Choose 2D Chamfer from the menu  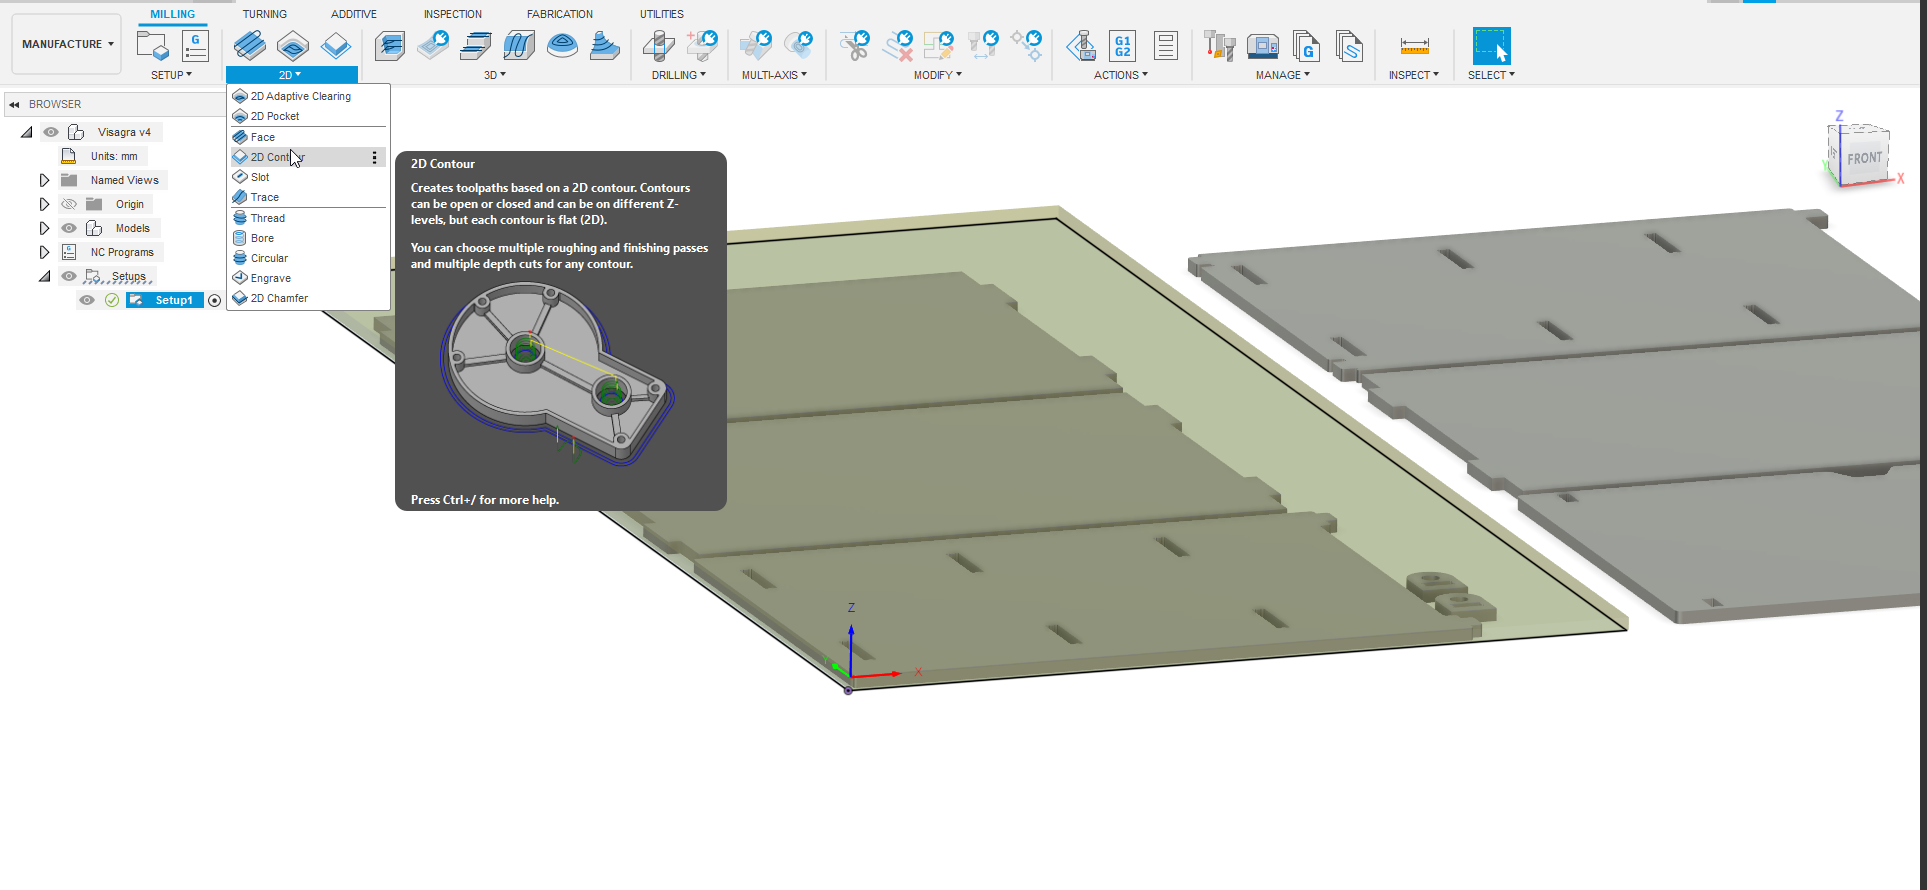308,298
